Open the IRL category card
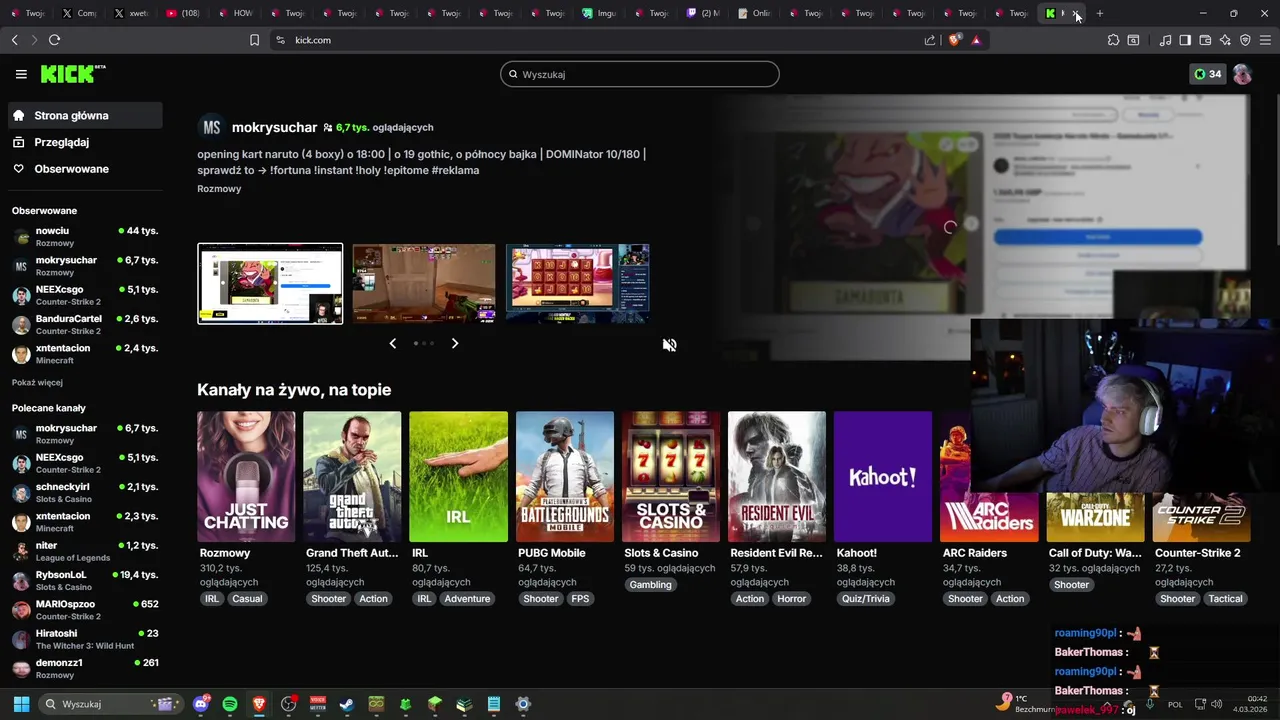Image resolution: width=1280 pixels, height=720 pixels. 458,477
